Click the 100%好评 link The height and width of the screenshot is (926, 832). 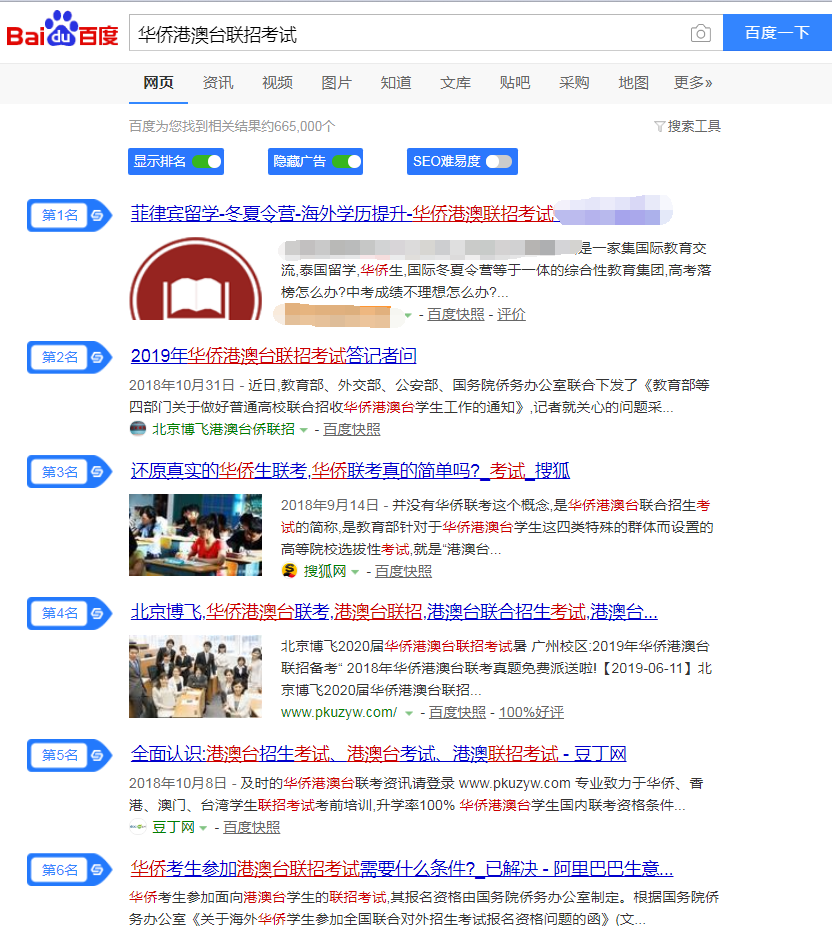[531, 713]
